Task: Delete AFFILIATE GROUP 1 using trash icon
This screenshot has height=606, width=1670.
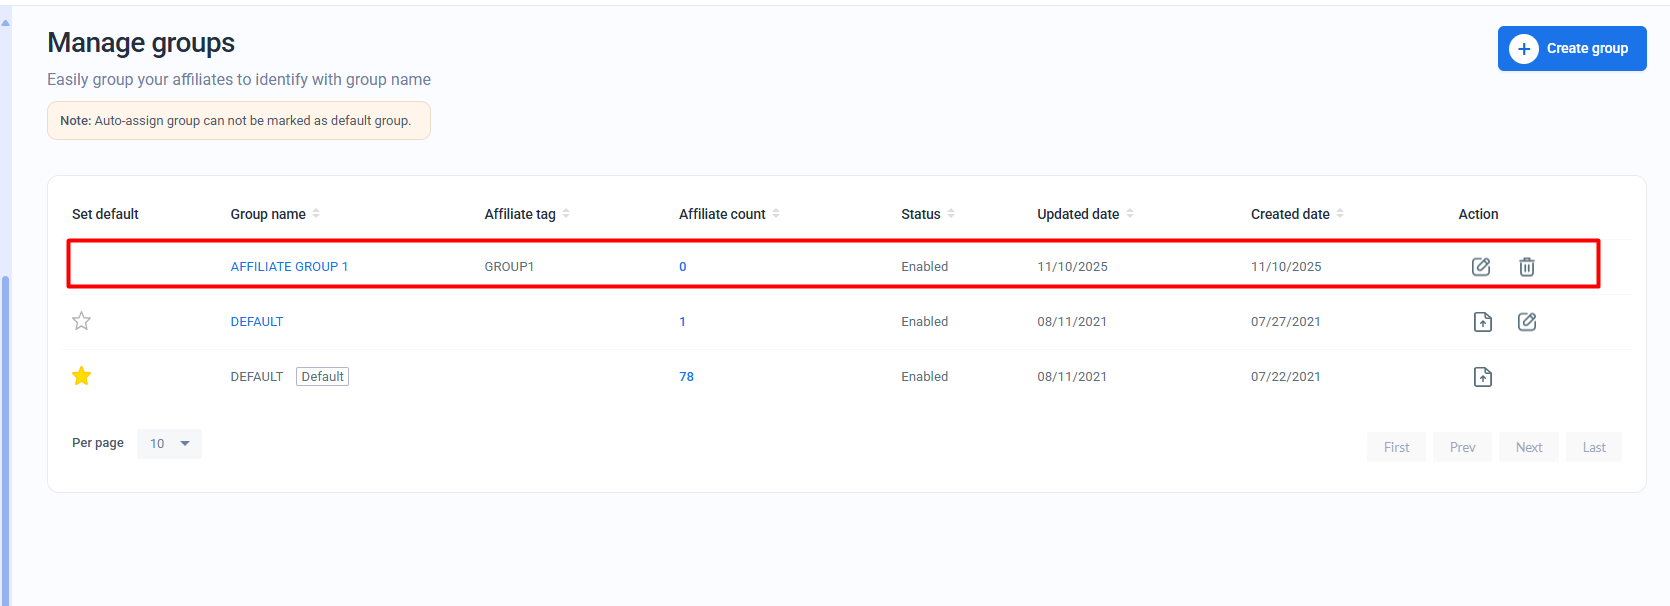Action: (x=1526, y=267)
